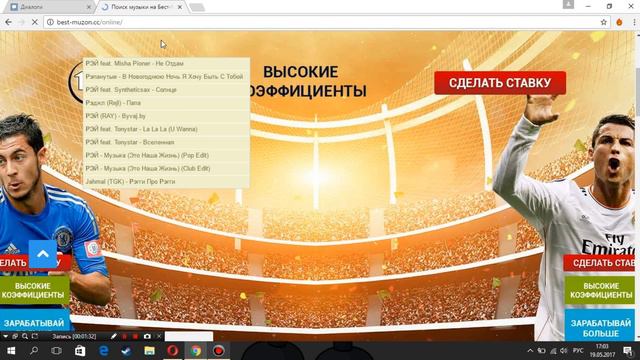Click the blue scroll-to-top arrow button
The width and height of the screenshot is (640, 360).
point(43,254)
